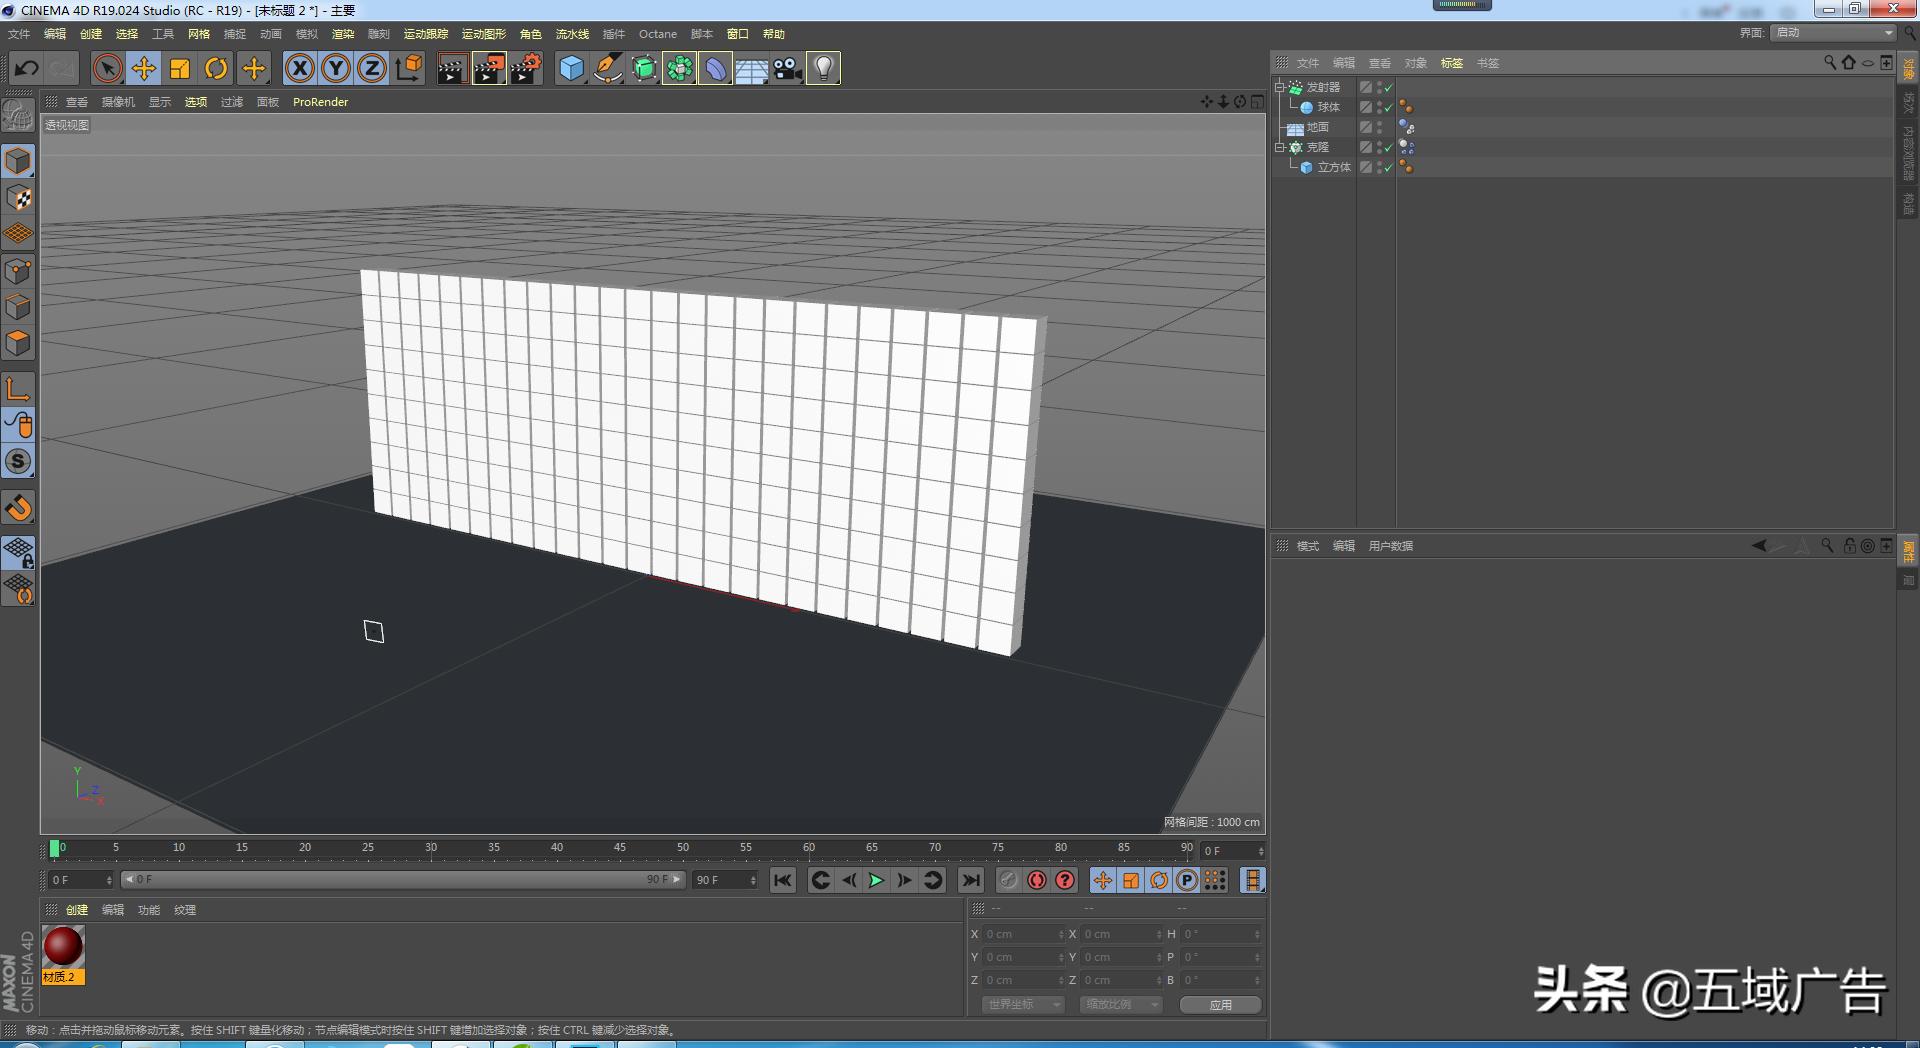This screenshot has height=1048, width=1920.
Task: Select the Scale tool
Action: click(x=180, y=68)
